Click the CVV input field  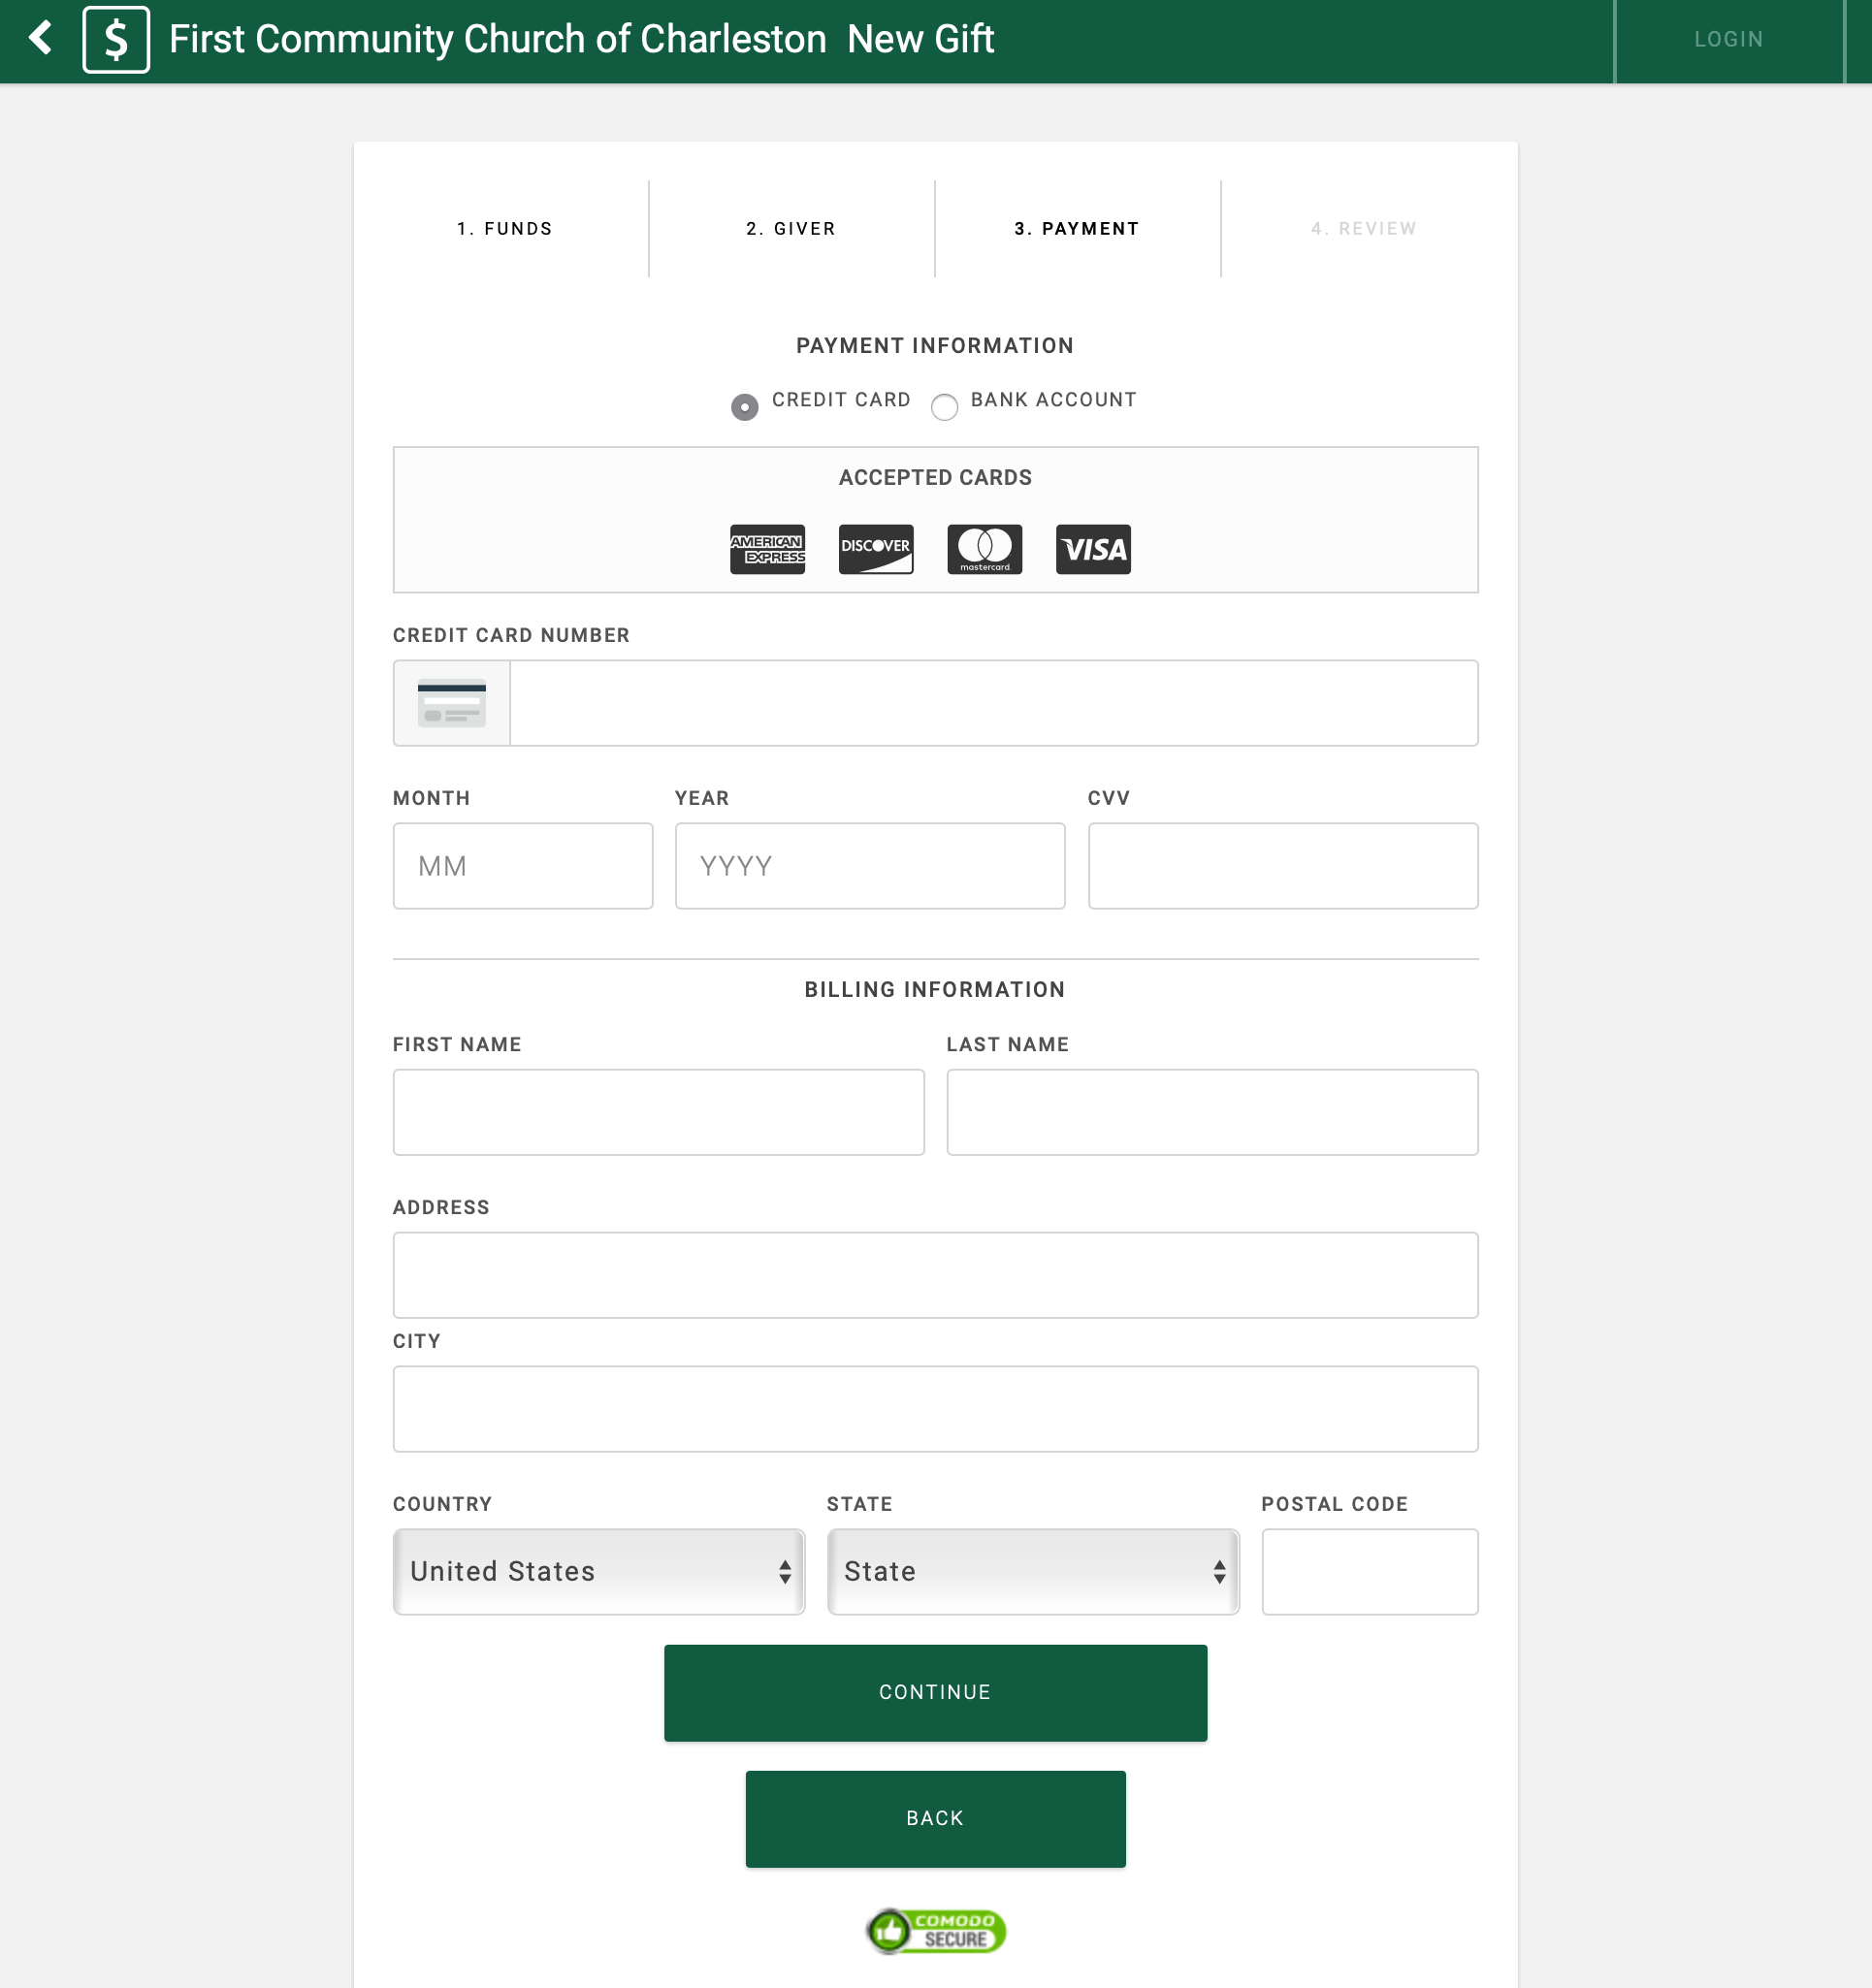coord(1282,866)
